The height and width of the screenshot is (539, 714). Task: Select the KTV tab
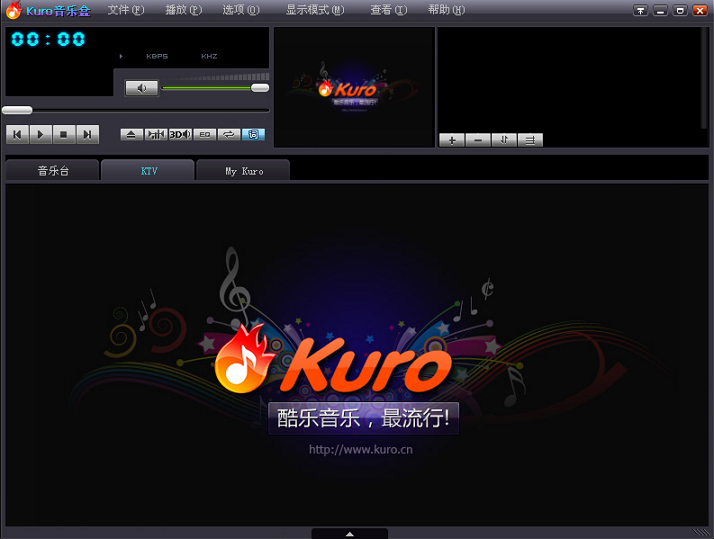pyautogui.click(x=148, y=171)
